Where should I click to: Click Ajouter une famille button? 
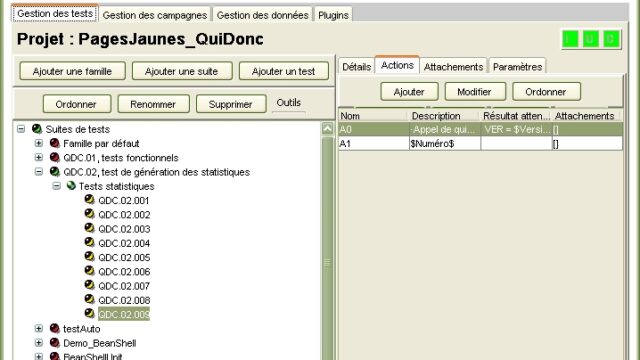pos(72,71)
